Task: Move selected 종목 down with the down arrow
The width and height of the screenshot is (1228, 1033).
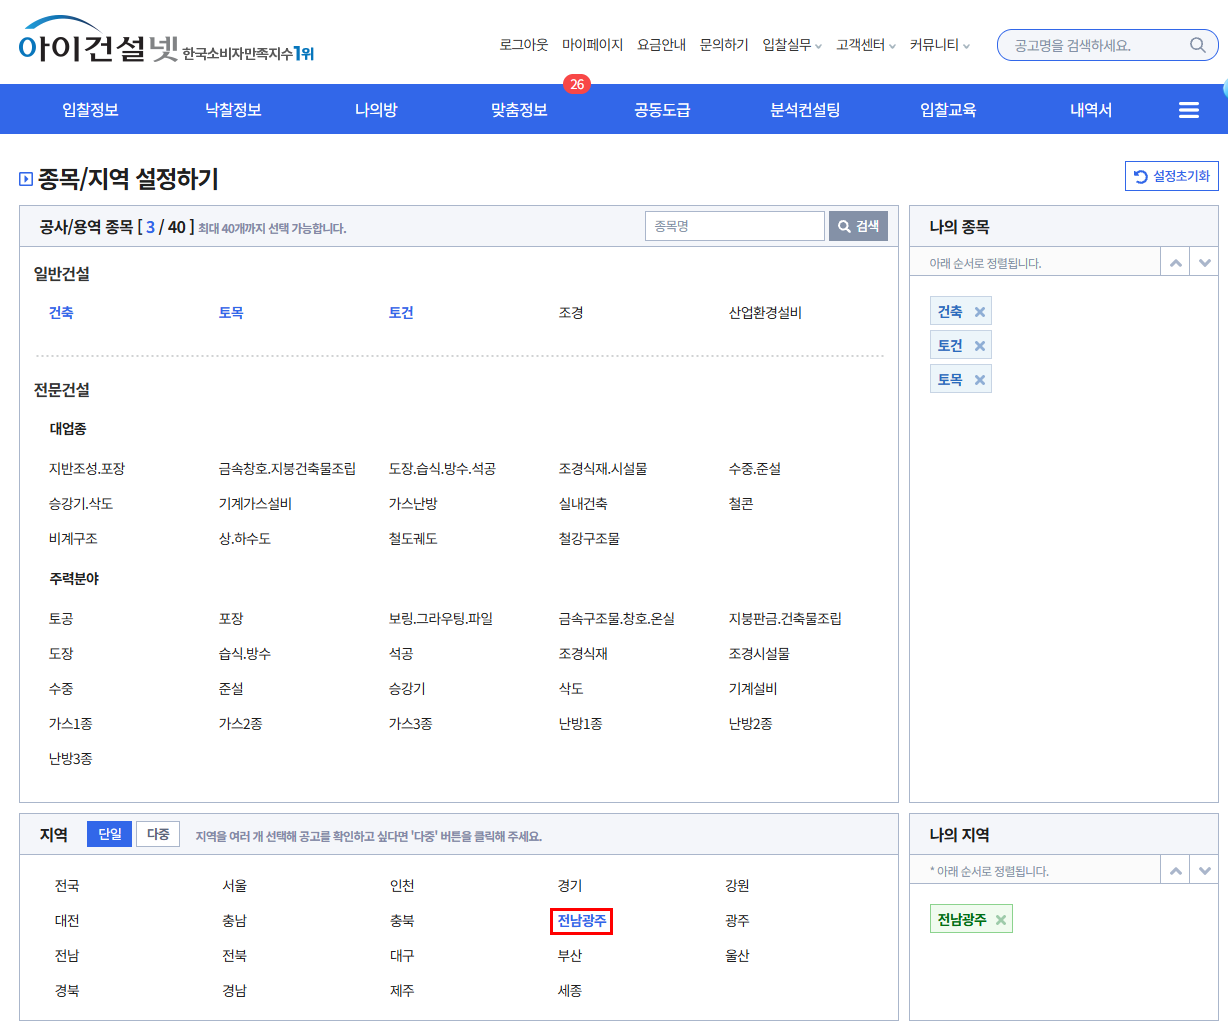Action: coord(1205,263)
